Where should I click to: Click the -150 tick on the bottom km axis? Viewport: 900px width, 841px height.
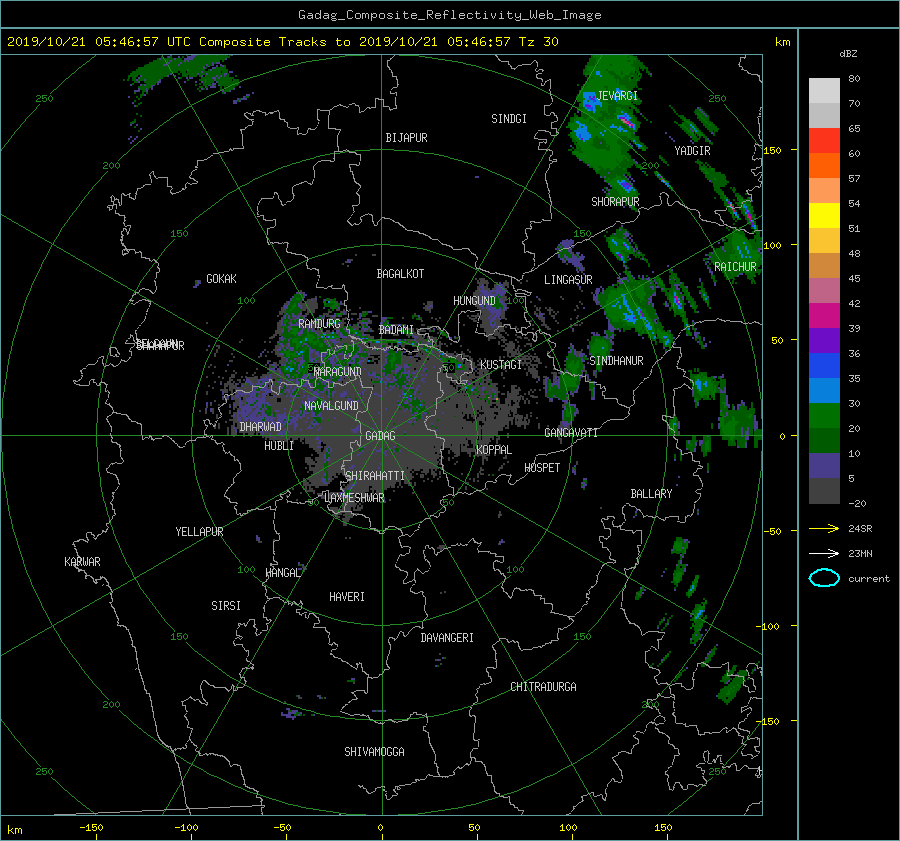point(91,828)
